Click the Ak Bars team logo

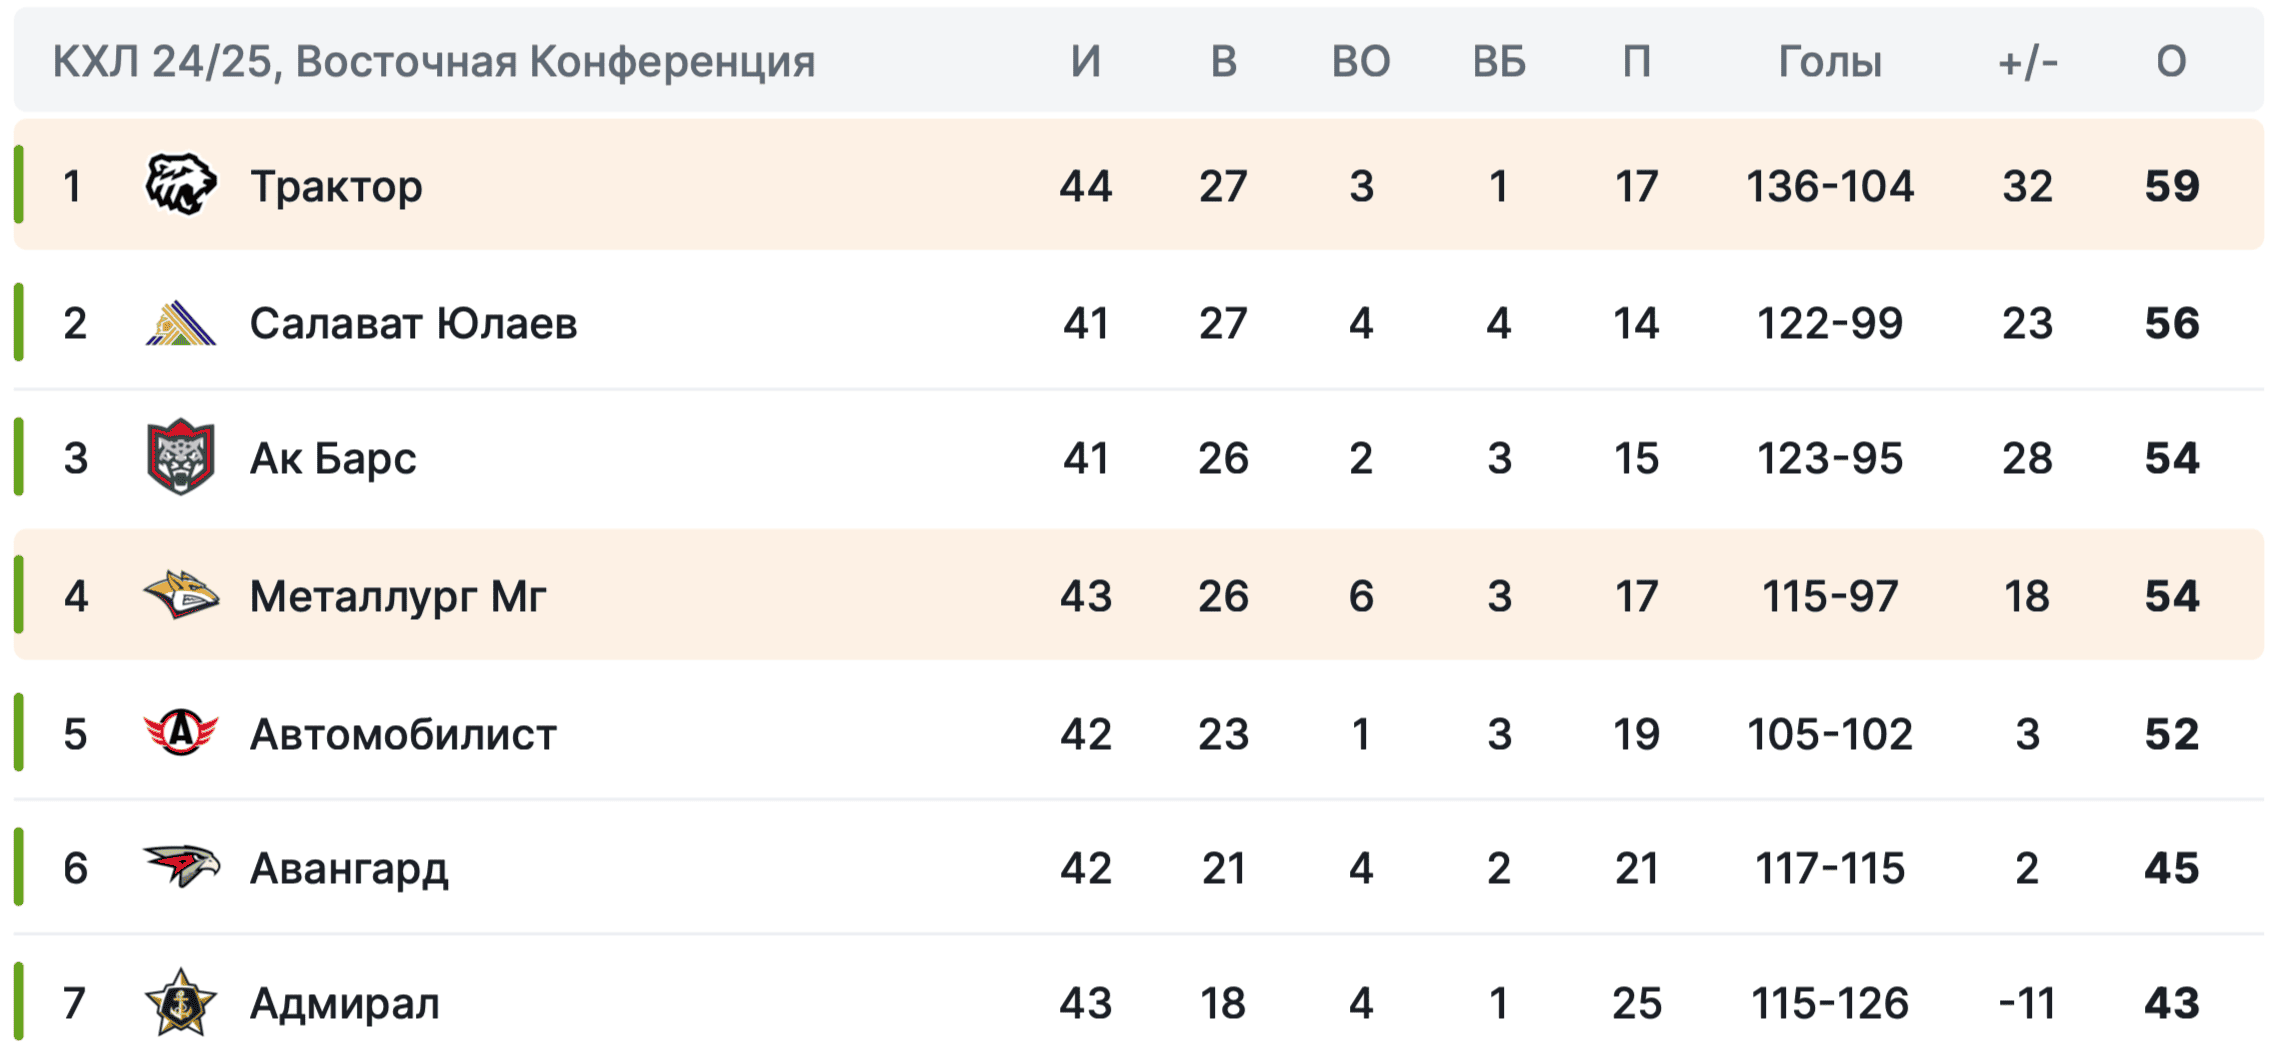tap(180, 457)
